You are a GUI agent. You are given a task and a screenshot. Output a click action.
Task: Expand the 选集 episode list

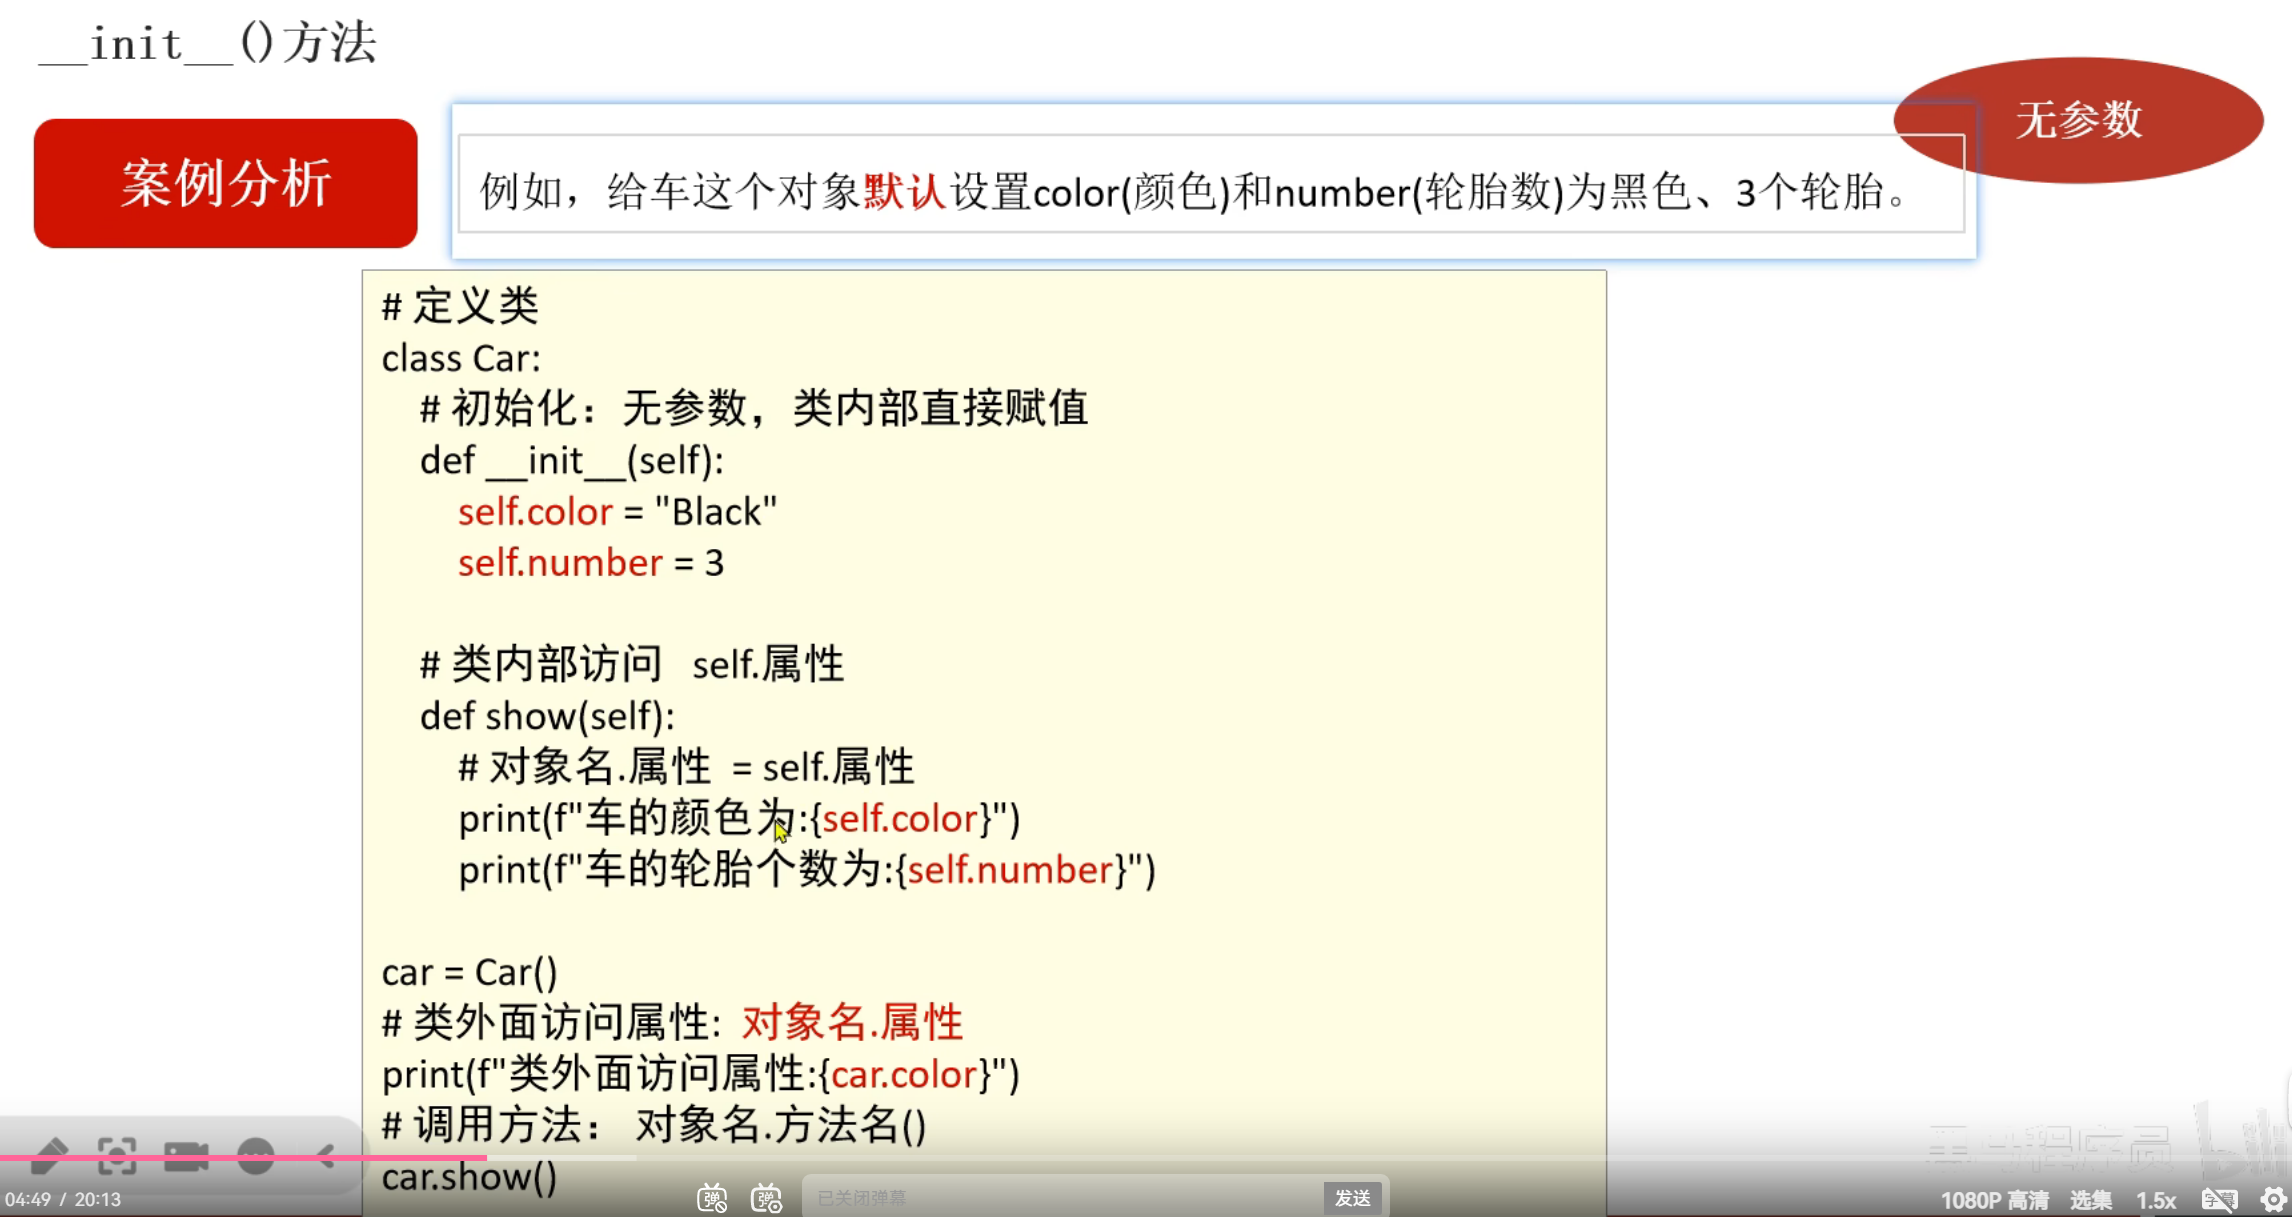click(2090, 1199)
